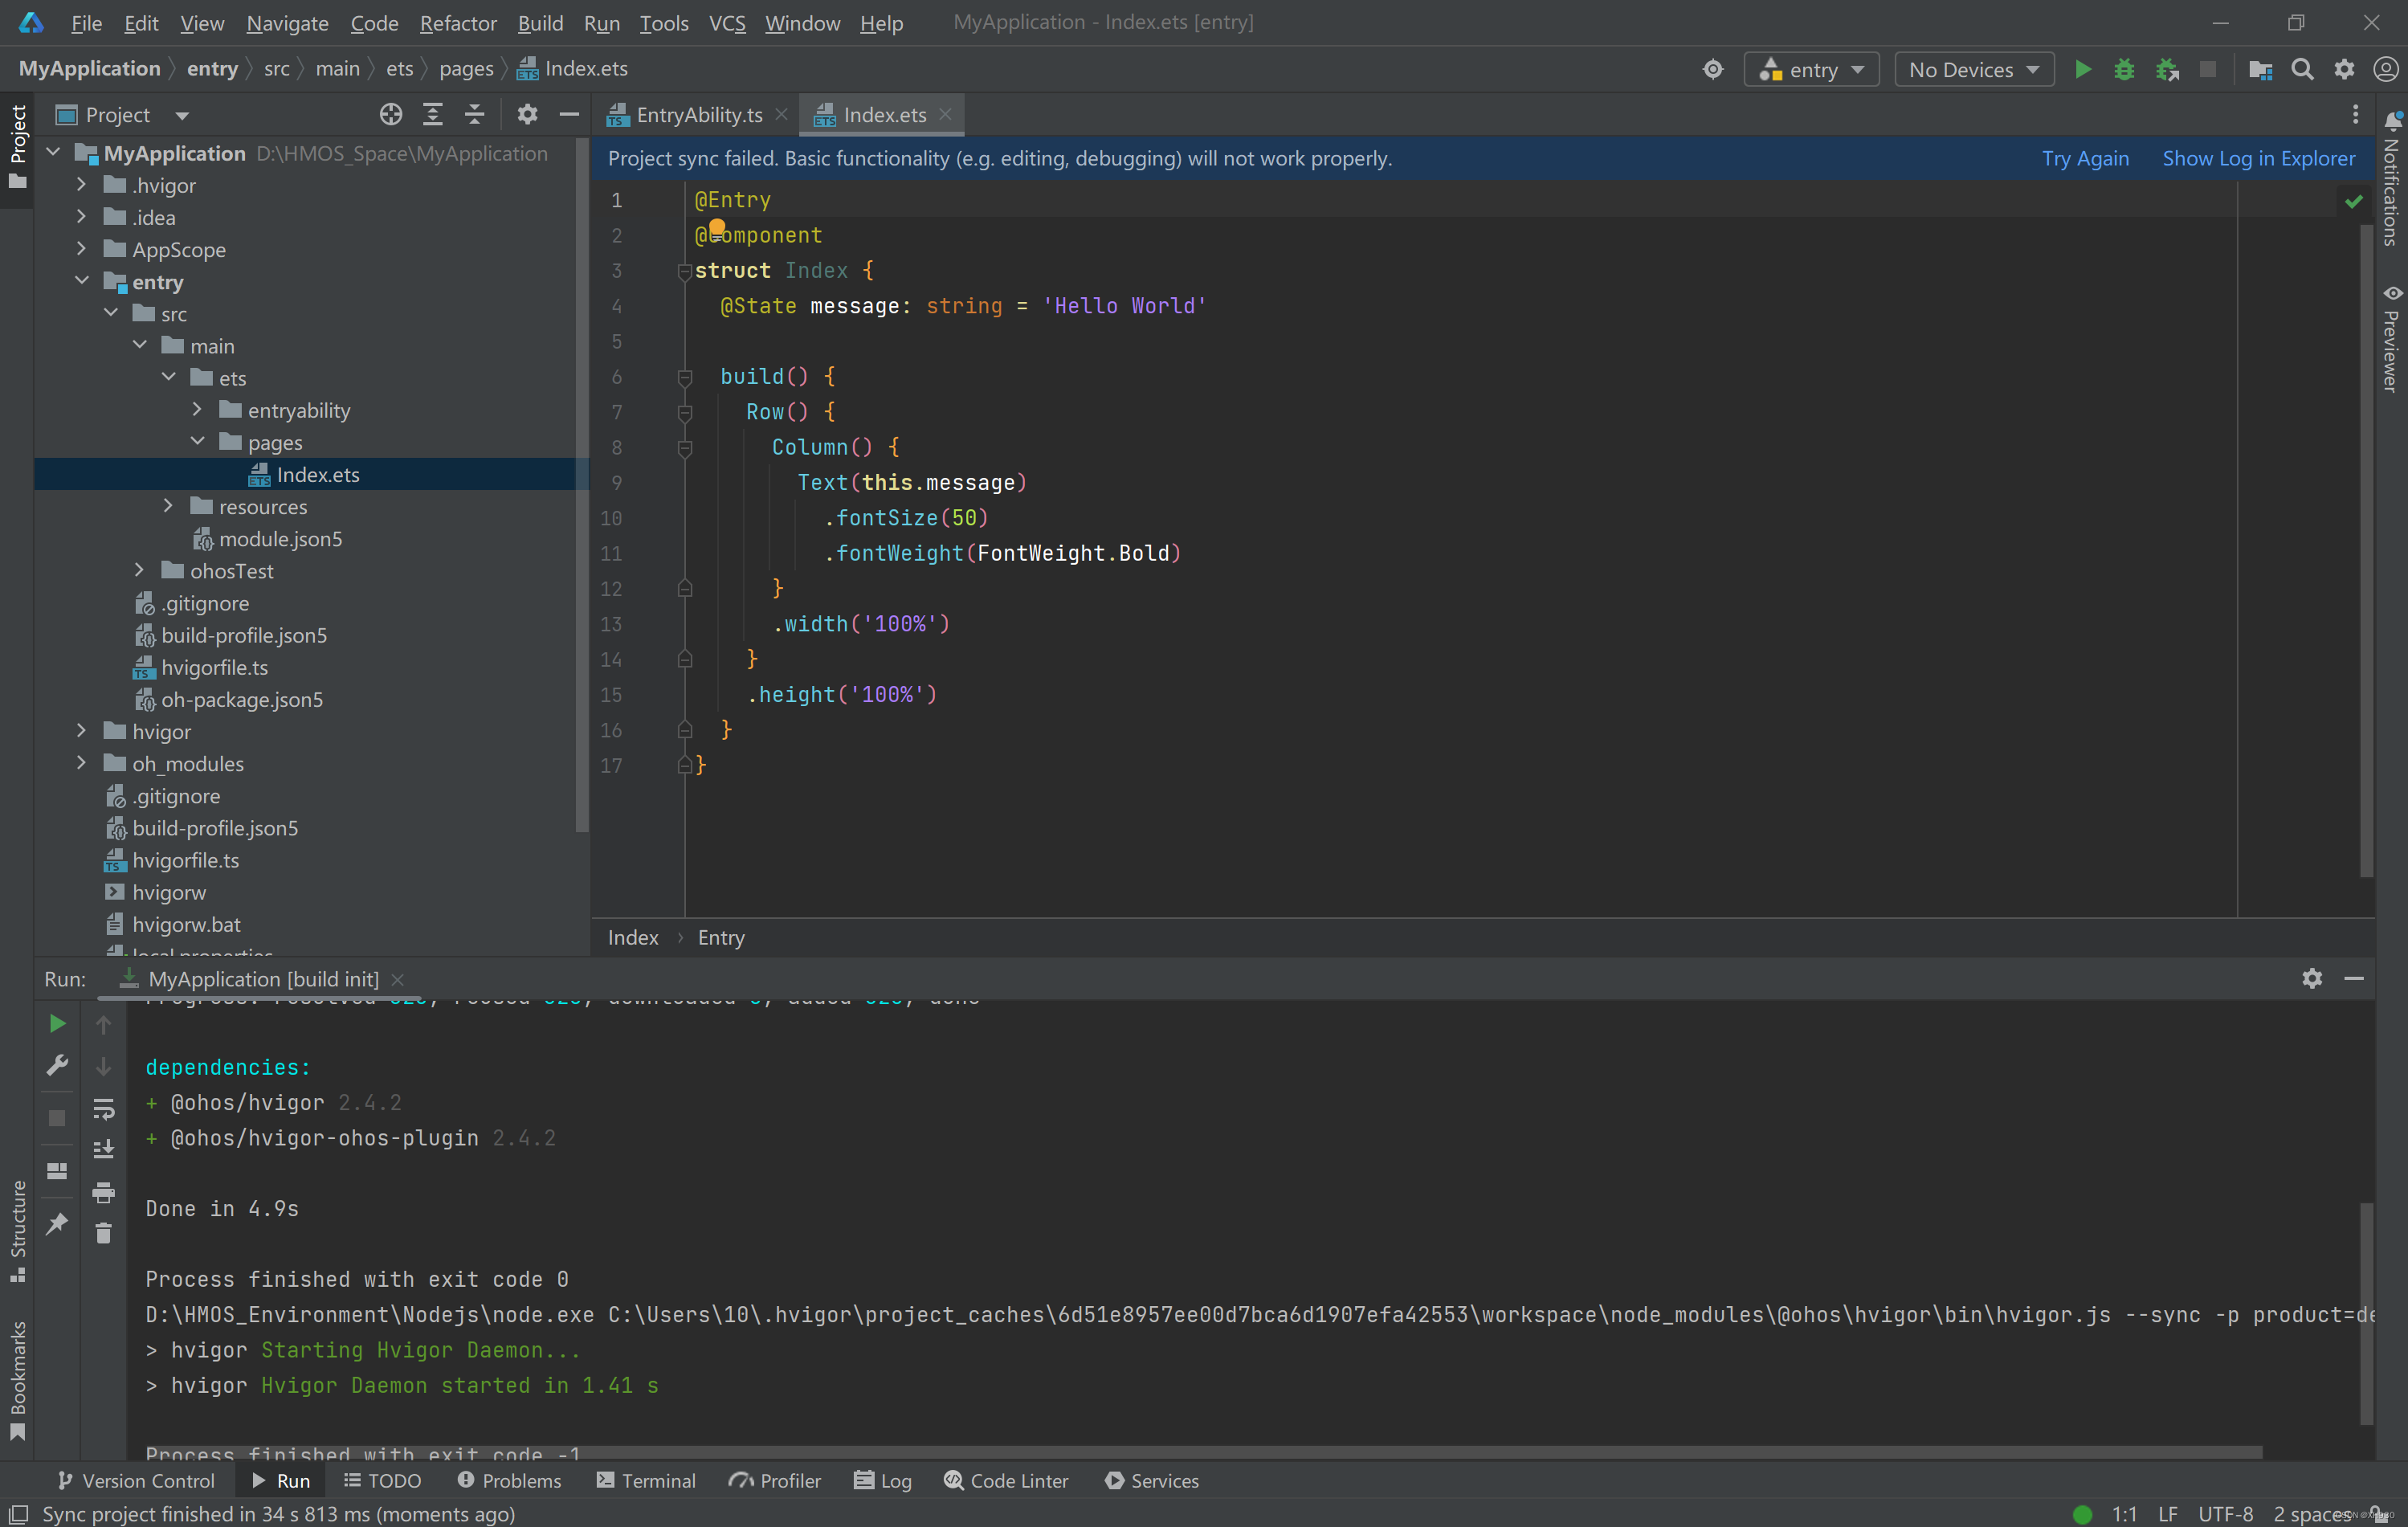This screenshot has height=1527, width=2408.
Task: Click Collapse All icon in Project panel
Action: [x=474, y=115]
